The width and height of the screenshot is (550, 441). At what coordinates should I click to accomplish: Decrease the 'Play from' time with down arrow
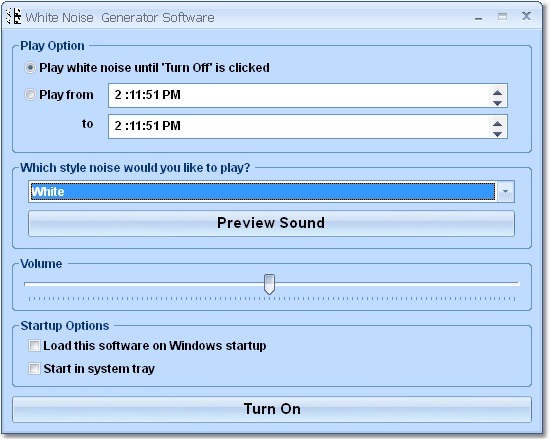click(497, 103)
